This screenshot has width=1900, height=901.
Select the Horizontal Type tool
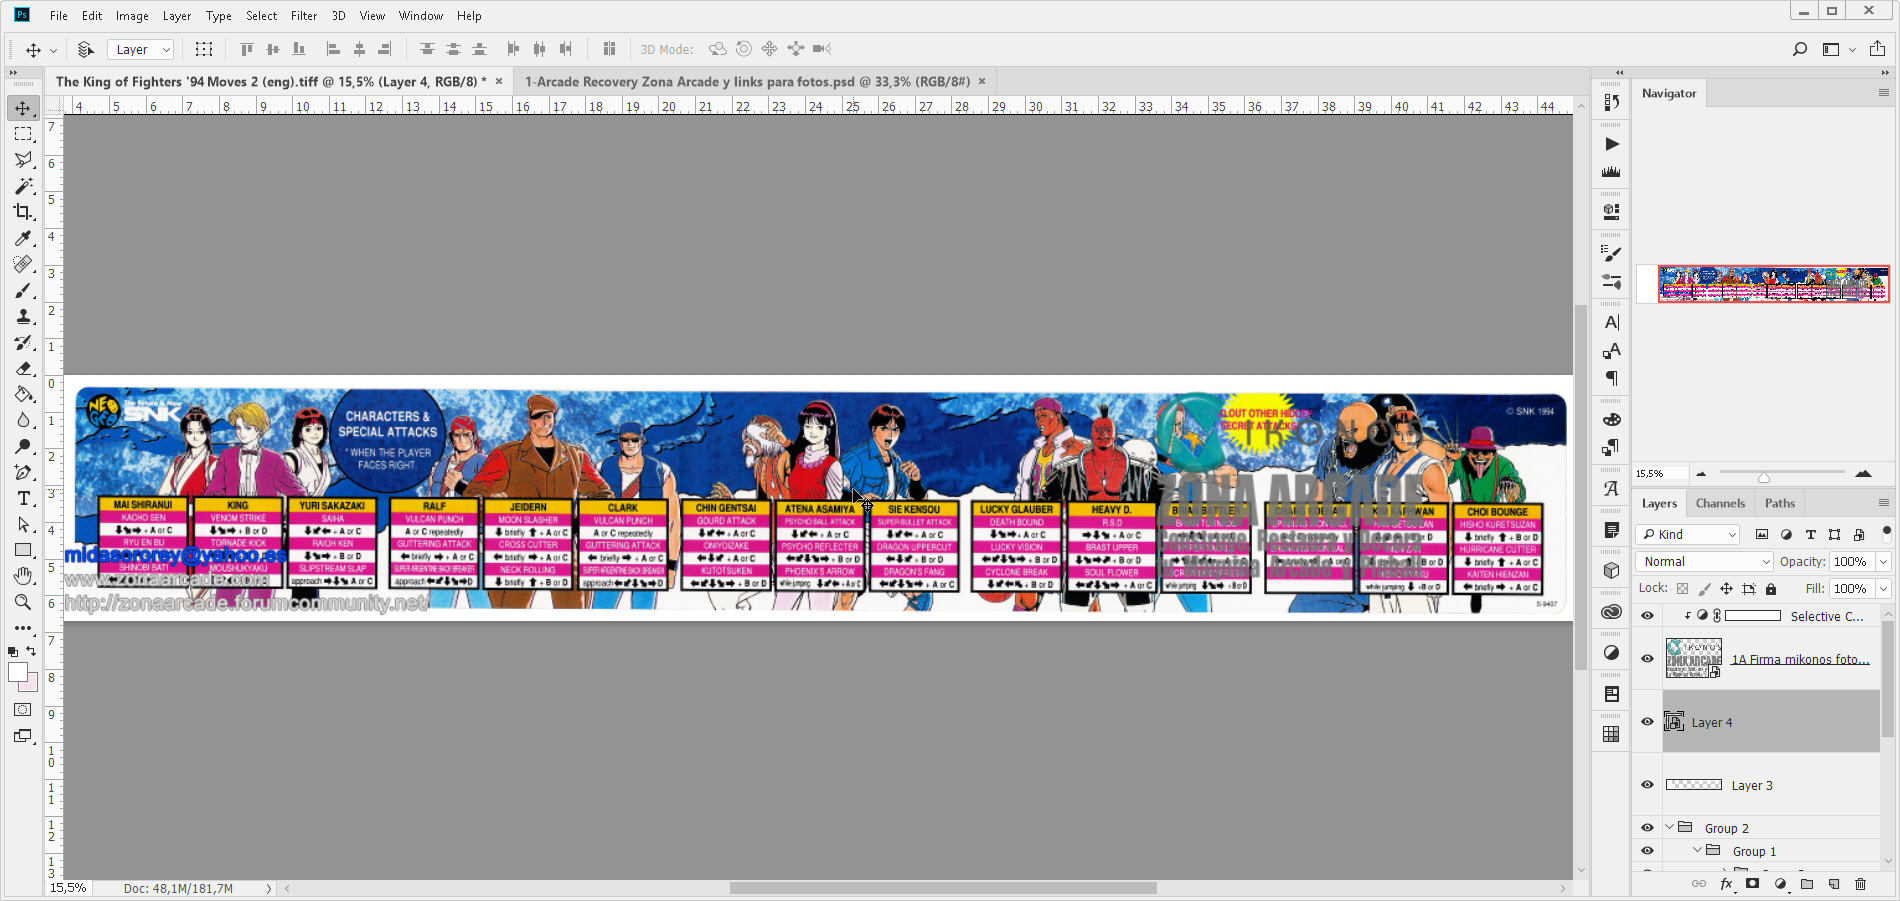pyautogui.click(x=23, y=498)
